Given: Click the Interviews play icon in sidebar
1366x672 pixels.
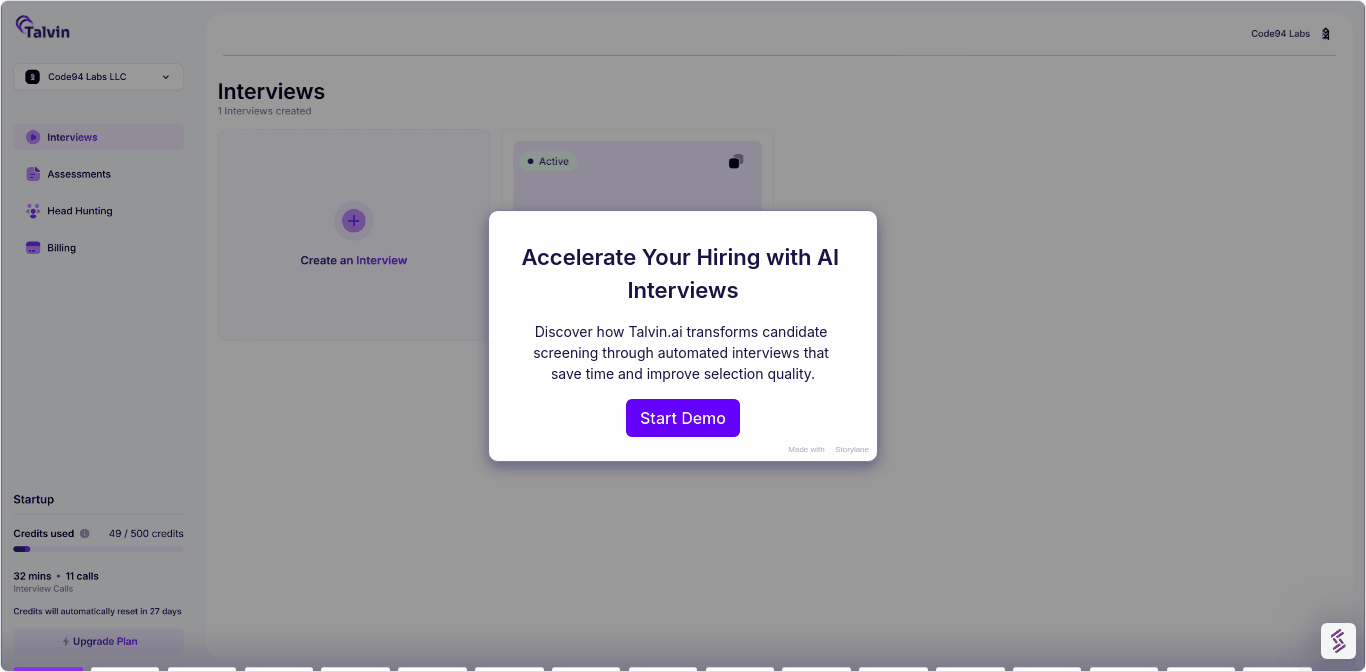Looking at the screenshot, I should (33, 137).
